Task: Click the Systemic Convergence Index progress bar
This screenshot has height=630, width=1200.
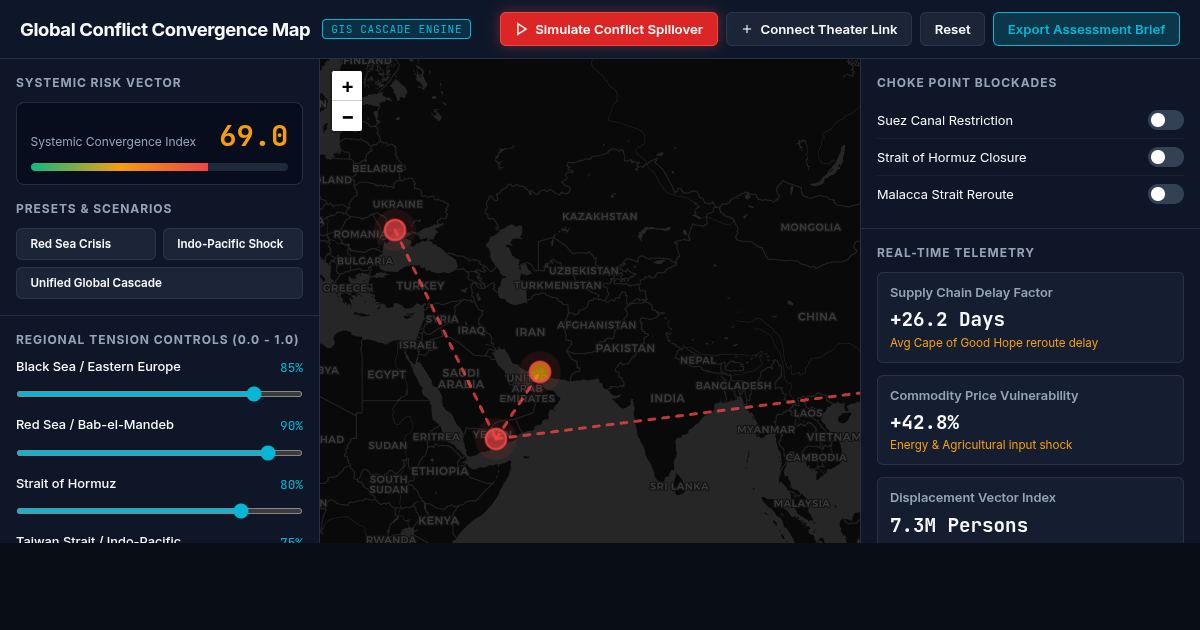Action: click(x=159, y=167)
